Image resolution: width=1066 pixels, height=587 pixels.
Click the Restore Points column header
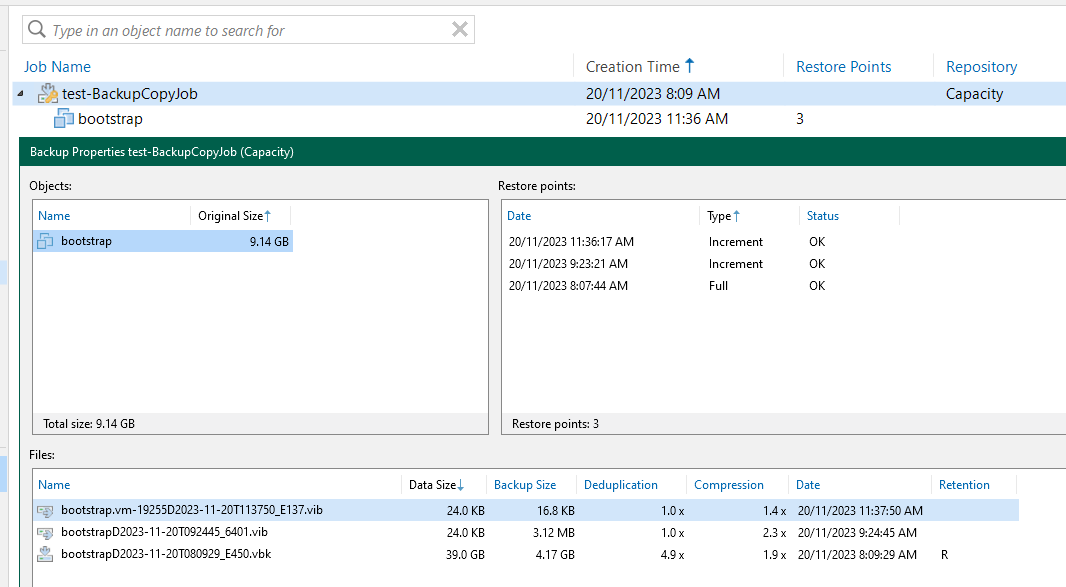click(843, 67)
